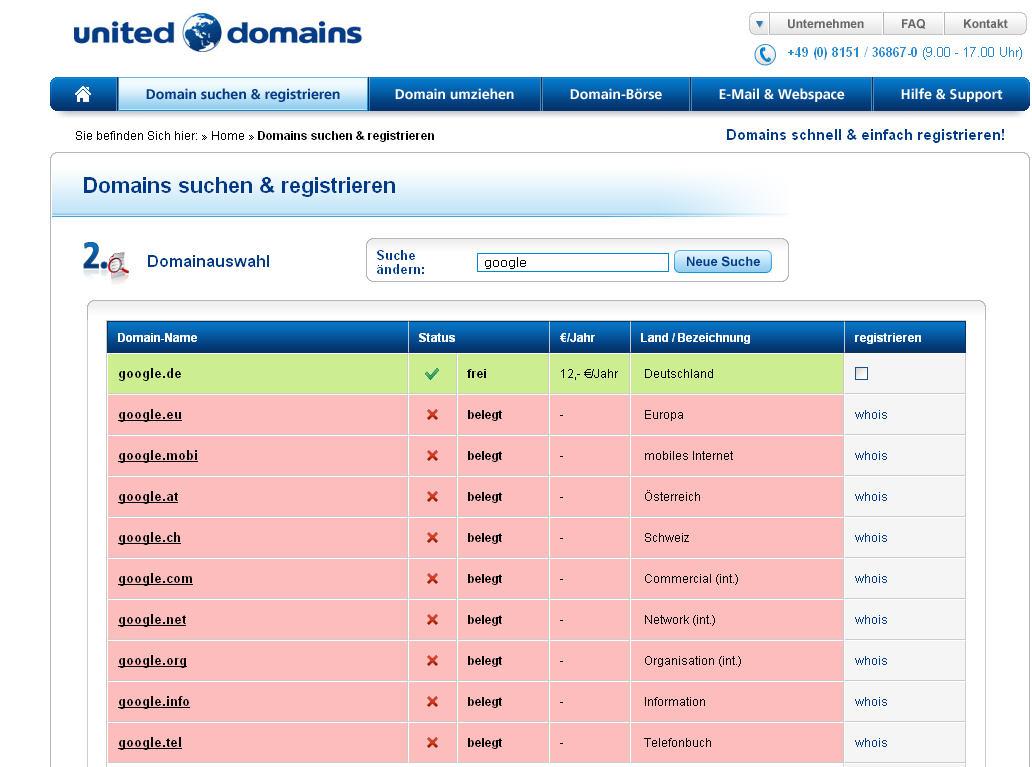Open the google.eu domain link

coord(150,415)
